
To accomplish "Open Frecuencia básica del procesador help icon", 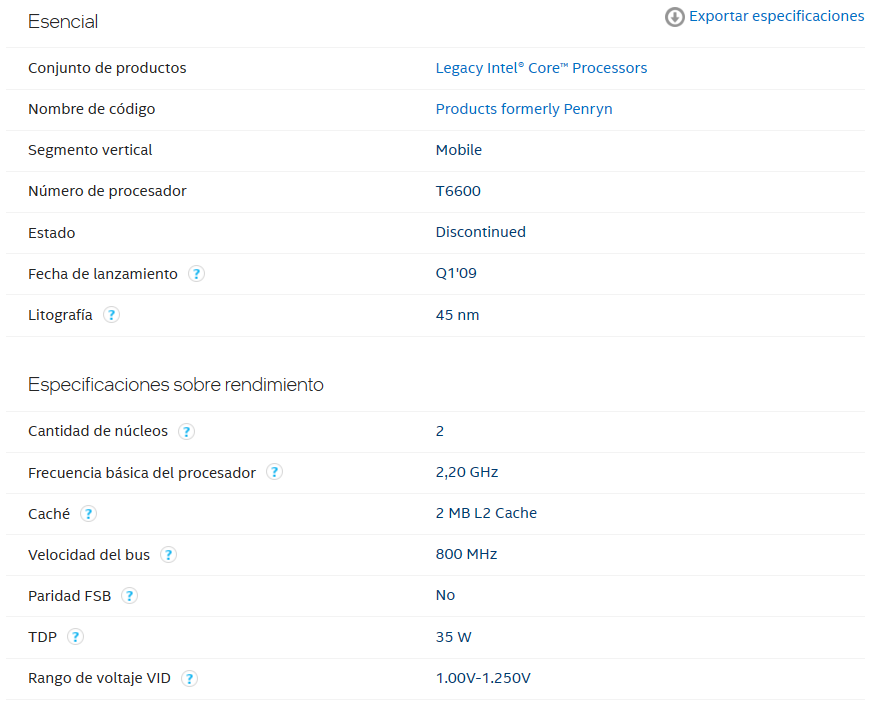I will pyautogui.click(x=275, y=473).
